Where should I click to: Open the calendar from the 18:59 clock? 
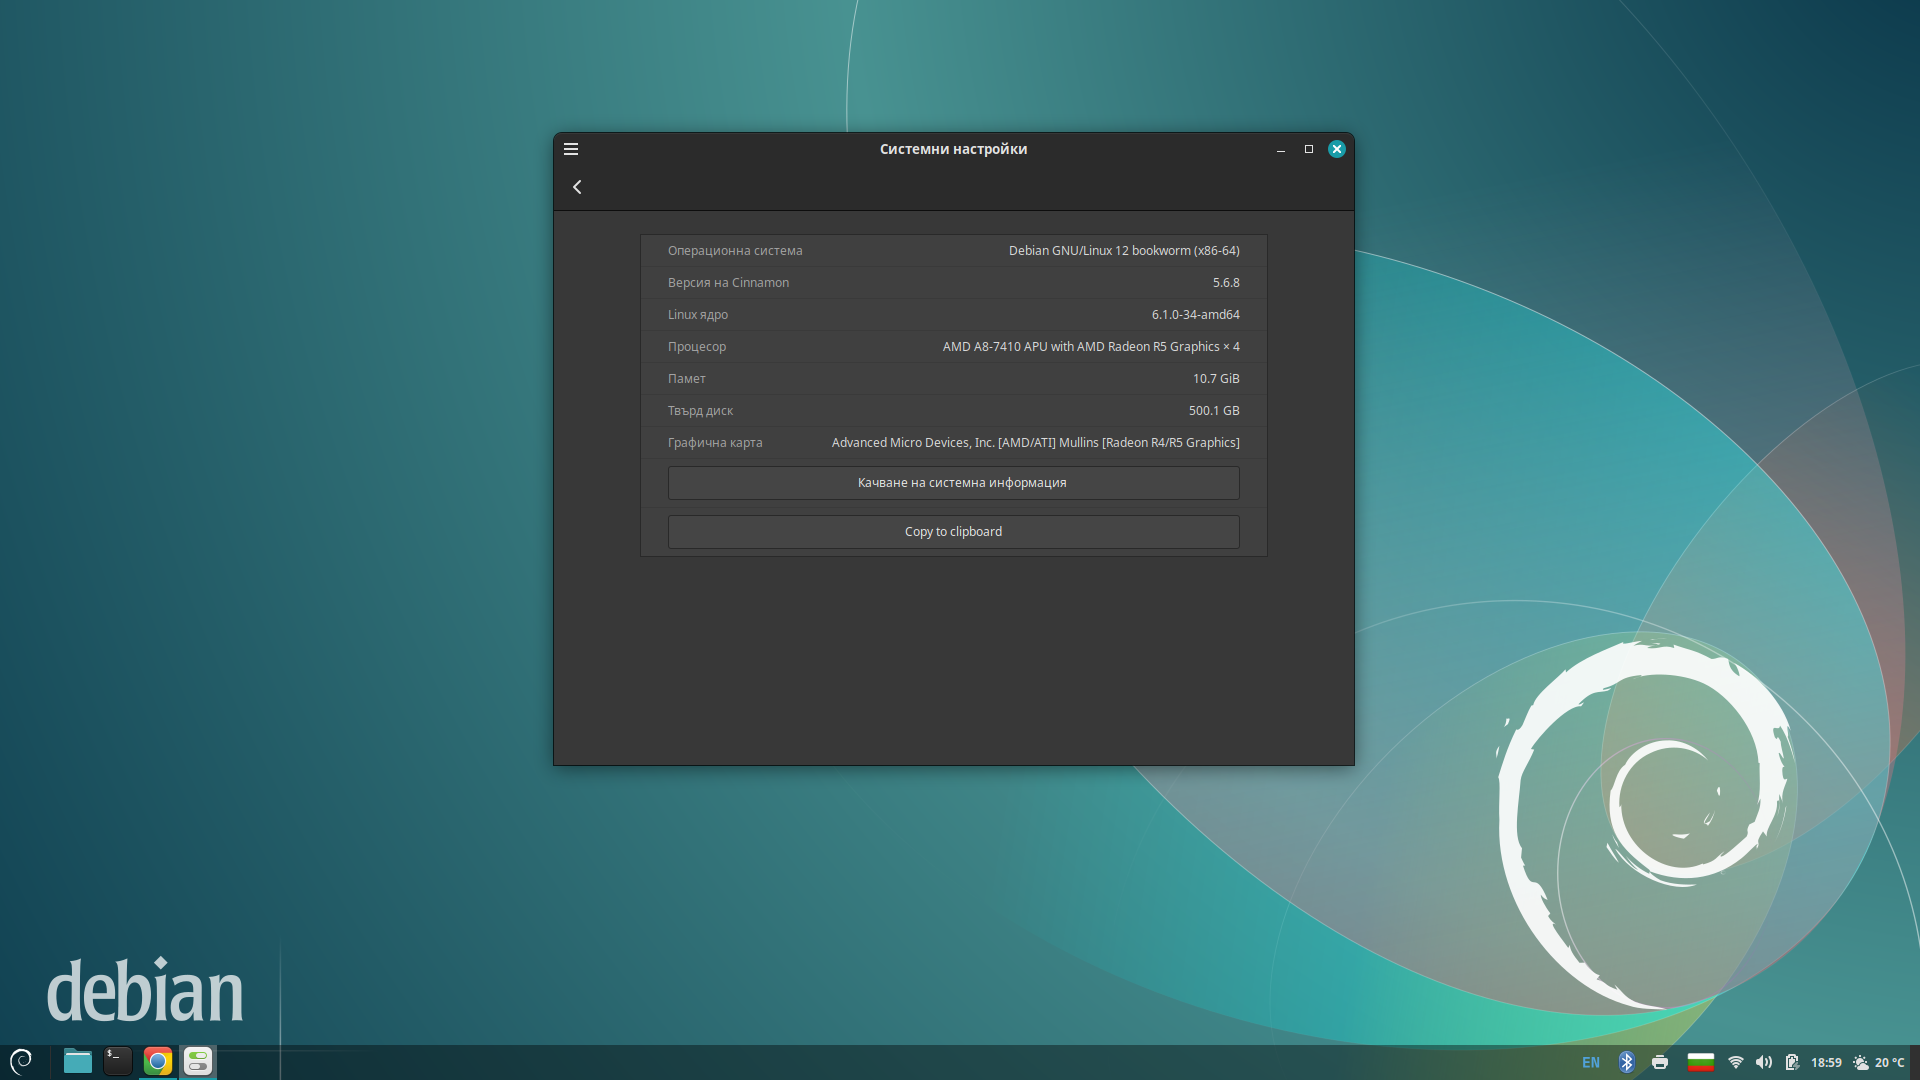[x=1826, y=1062]
